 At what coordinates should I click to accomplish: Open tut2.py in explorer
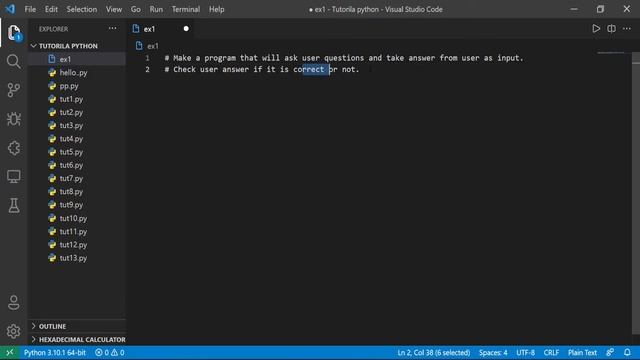coord(77,112)
